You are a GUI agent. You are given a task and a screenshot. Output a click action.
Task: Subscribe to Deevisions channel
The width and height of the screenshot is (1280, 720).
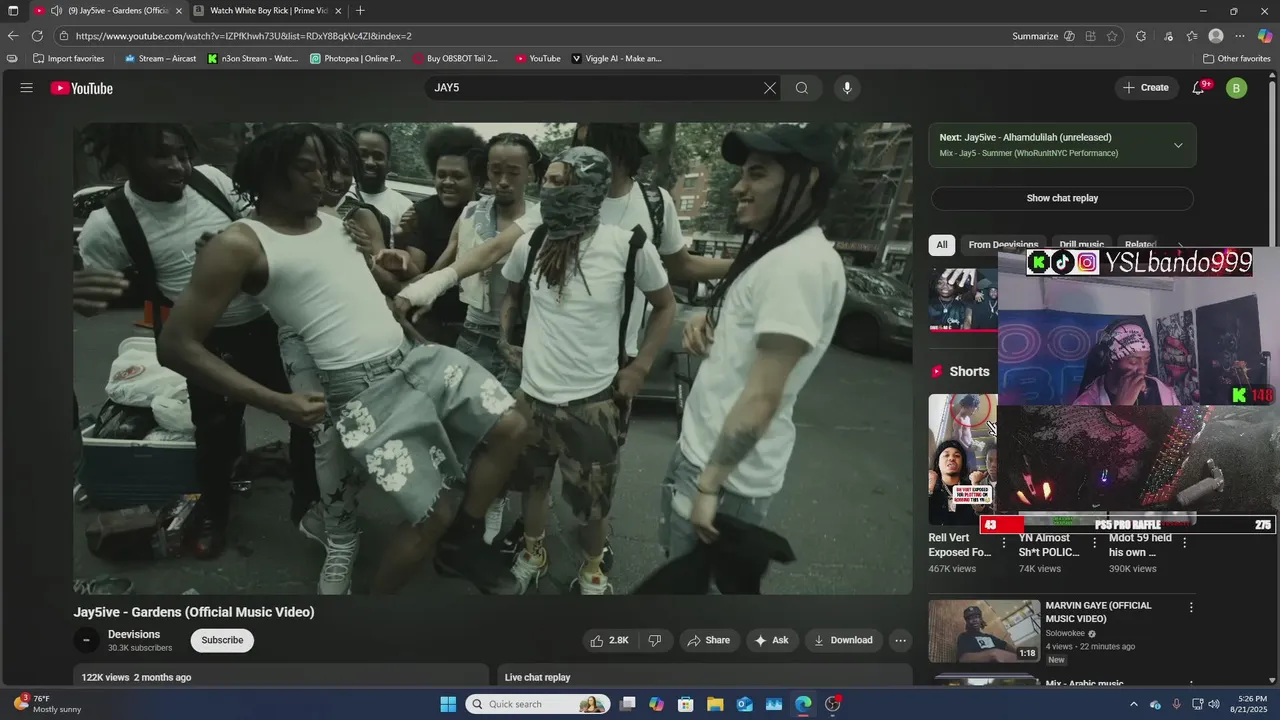pyautogui.click(x=222, y=640)
